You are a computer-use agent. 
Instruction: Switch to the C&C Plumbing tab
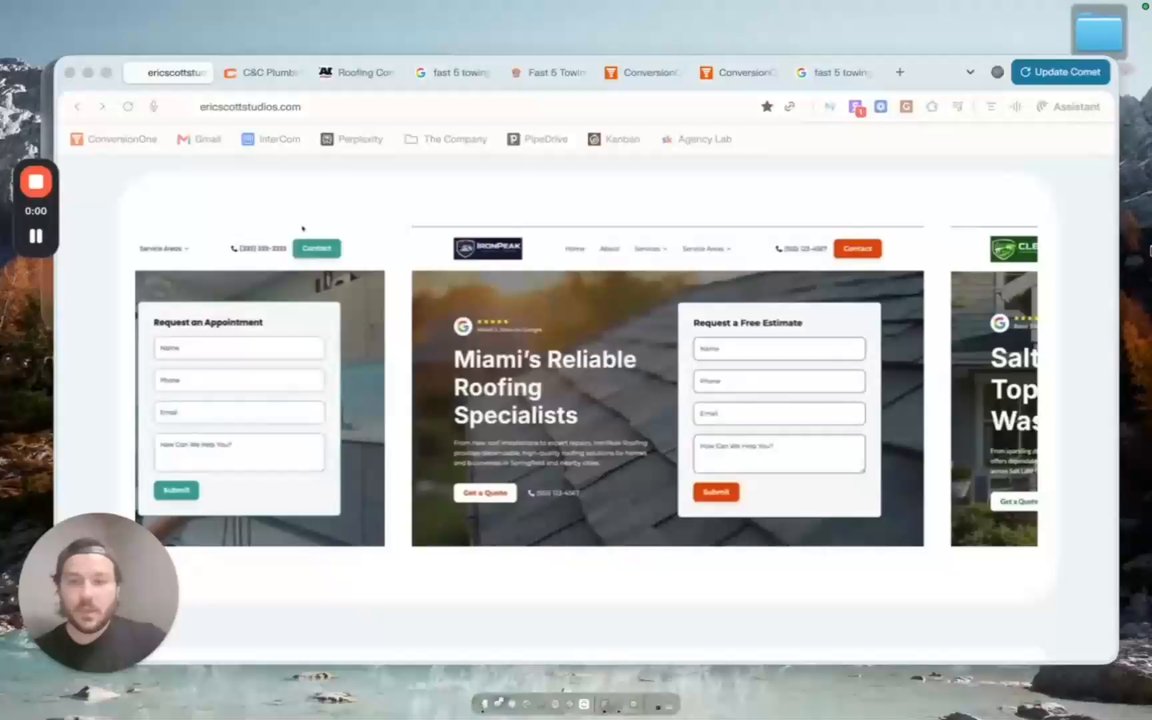[262, 73]
